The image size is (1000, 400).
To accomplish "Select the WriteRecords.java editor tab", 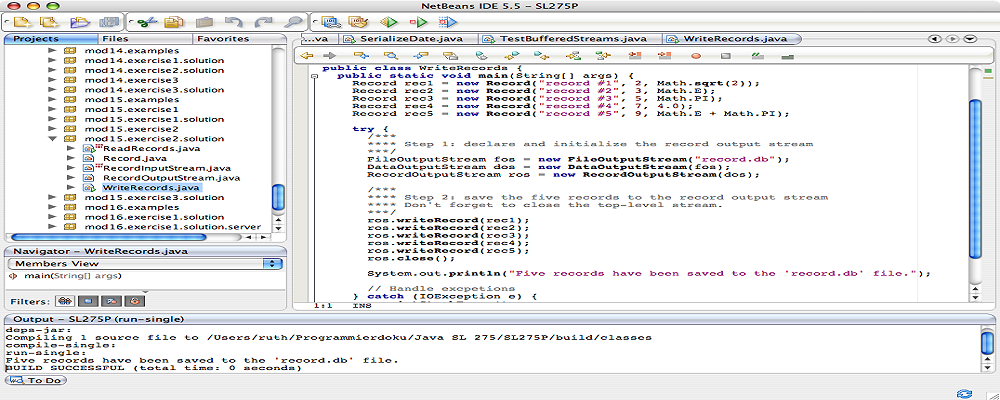I will tap(734, 38).
